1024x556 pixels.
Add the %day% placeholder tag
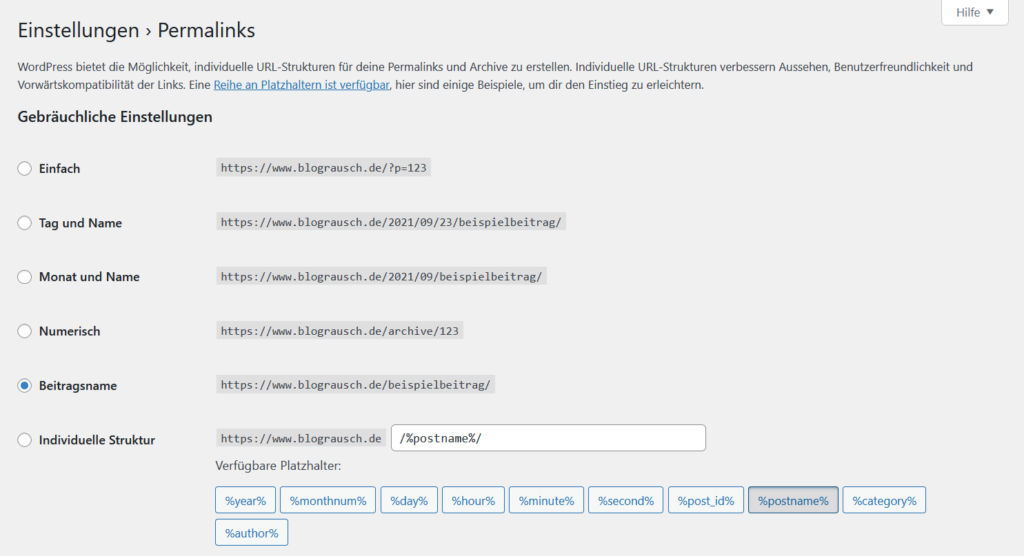click(x=409, y=500)
